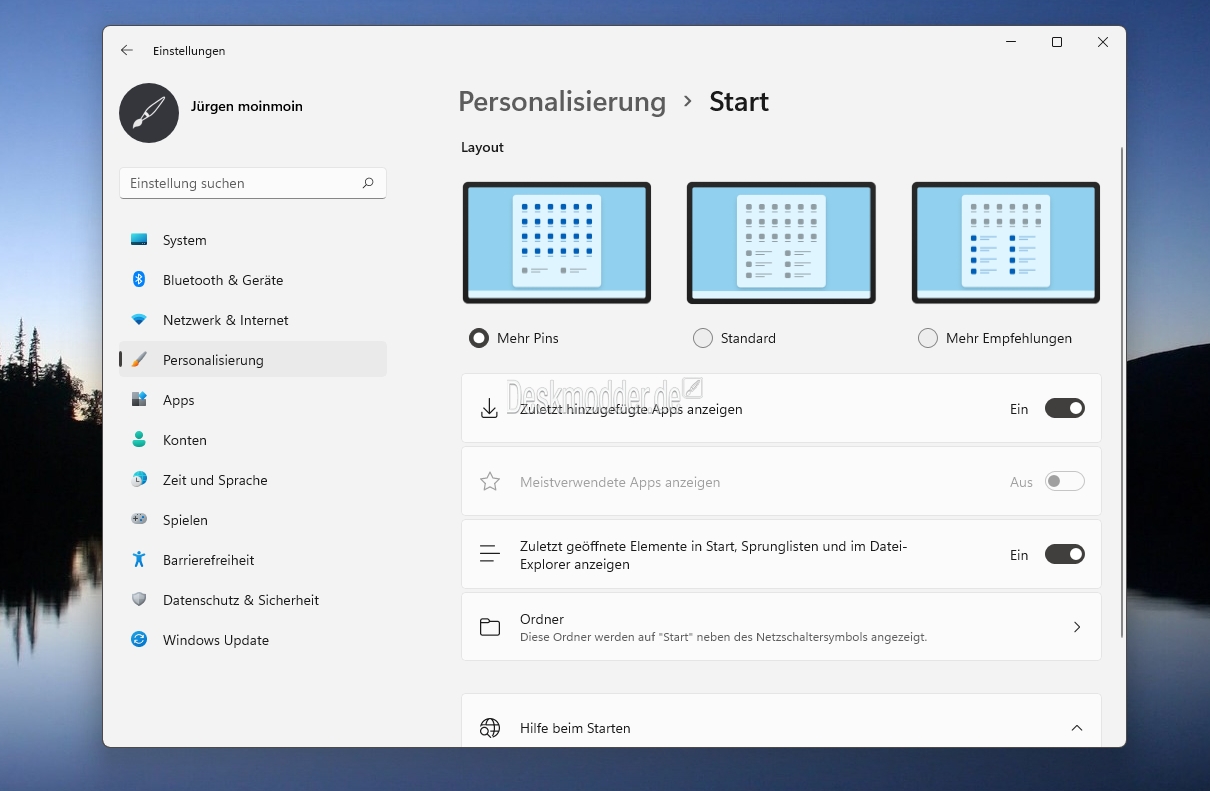Click the Hilfe beim Starten label
1210x791 pixels.
click(575, 728)
